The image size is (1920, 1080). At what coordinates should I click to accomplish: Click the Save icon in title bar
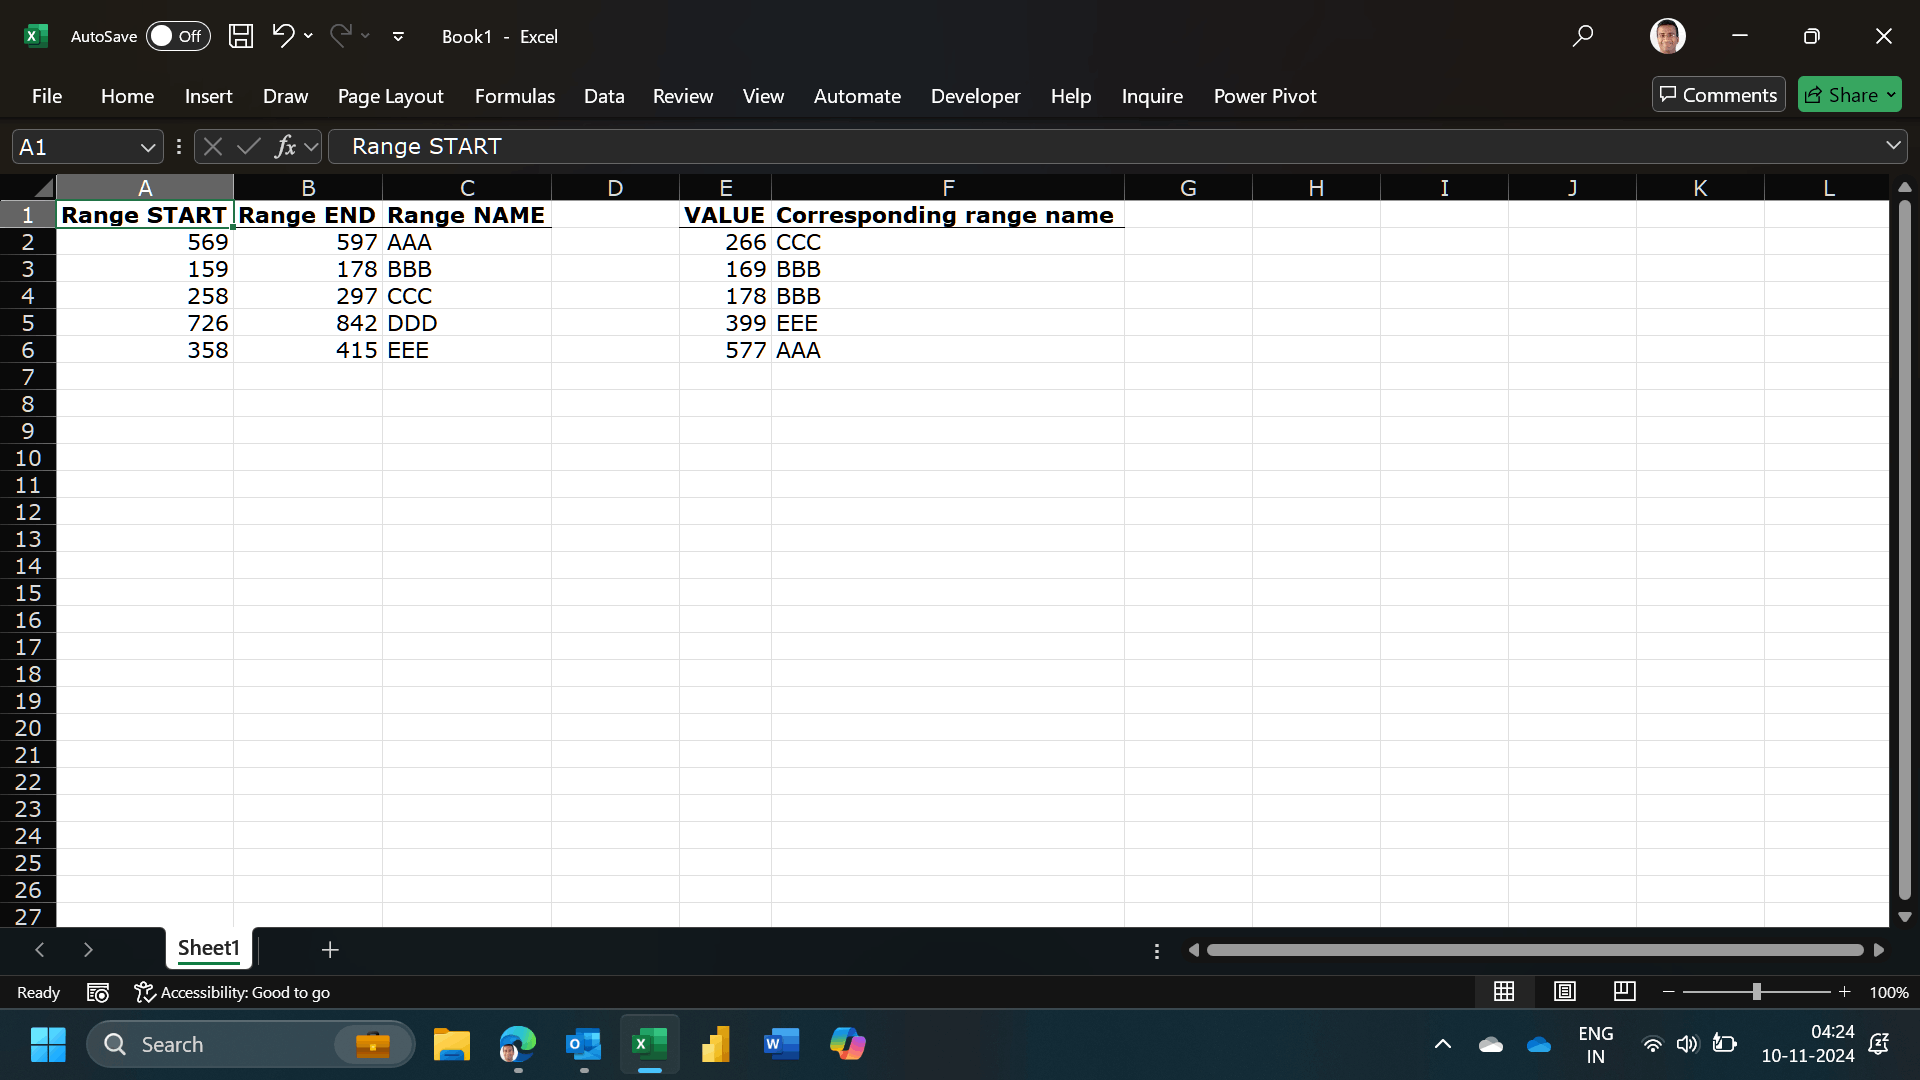click(241, 36)
